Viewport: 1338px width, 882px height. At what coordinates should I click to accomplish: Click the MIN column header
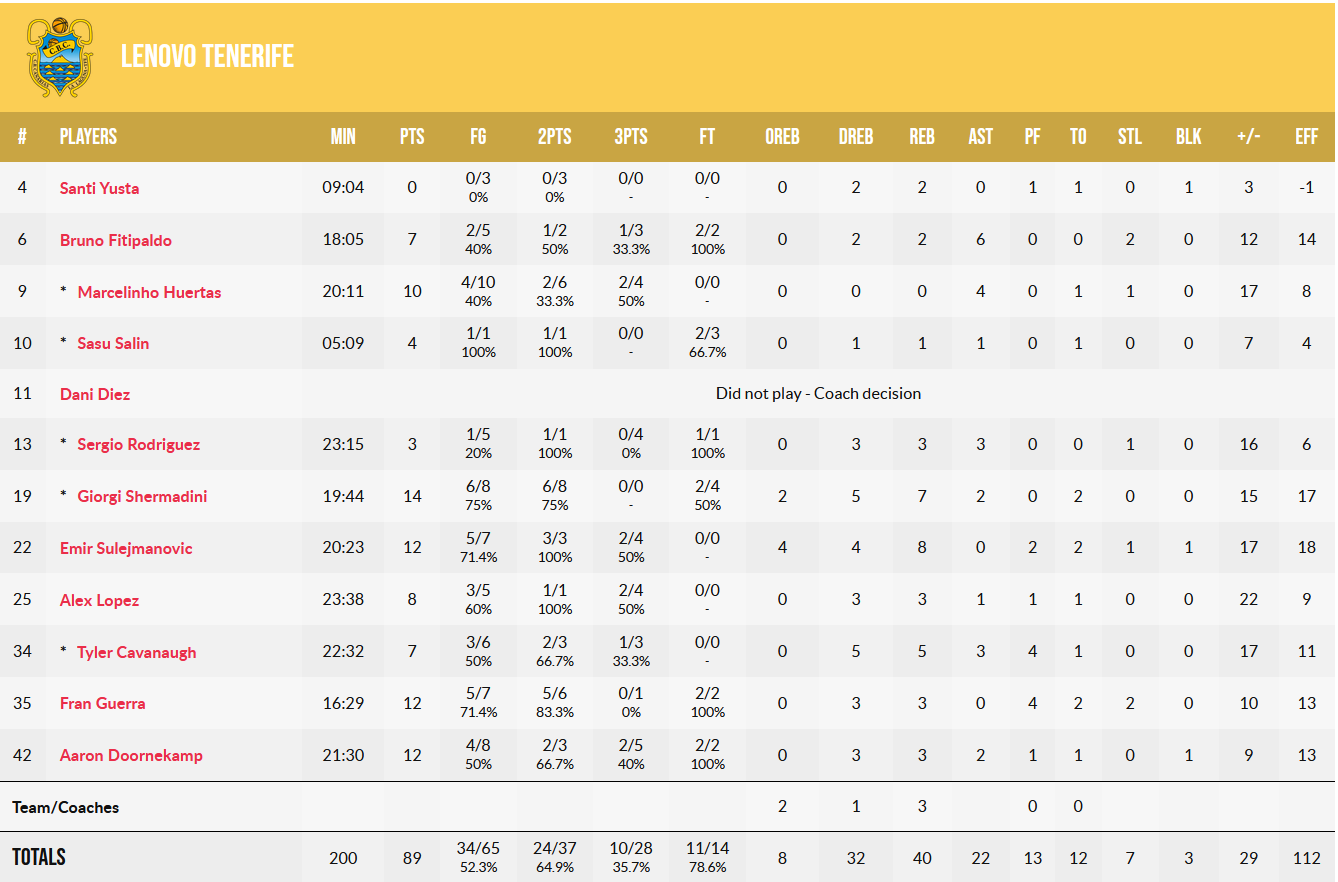(343, 137)
